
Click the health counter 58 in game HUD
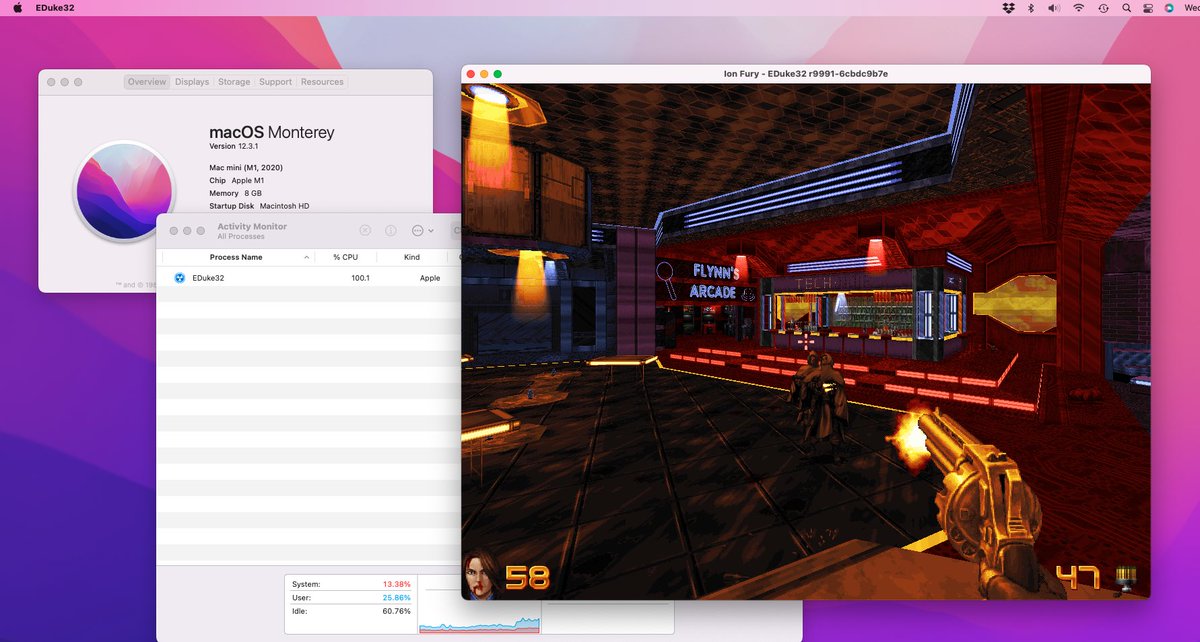pyautogui.click(x=527, y=578)
